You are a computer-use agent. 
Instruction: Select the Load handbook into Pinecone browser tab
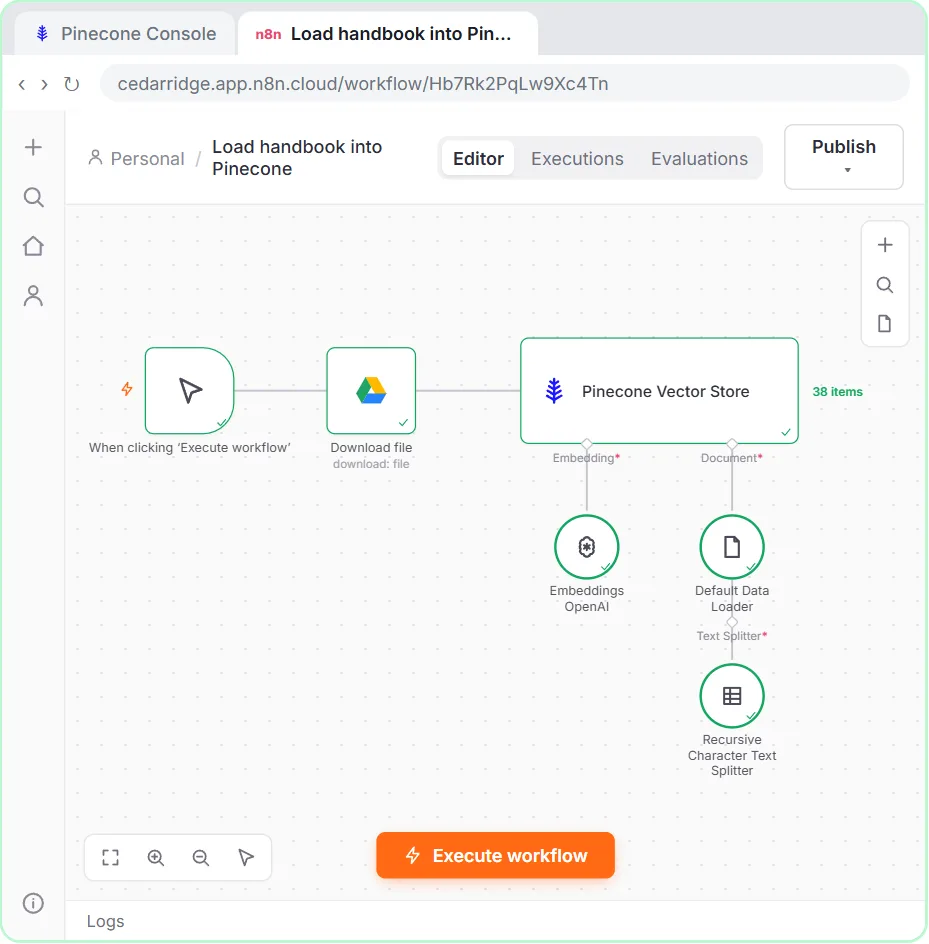coord(388,34)
